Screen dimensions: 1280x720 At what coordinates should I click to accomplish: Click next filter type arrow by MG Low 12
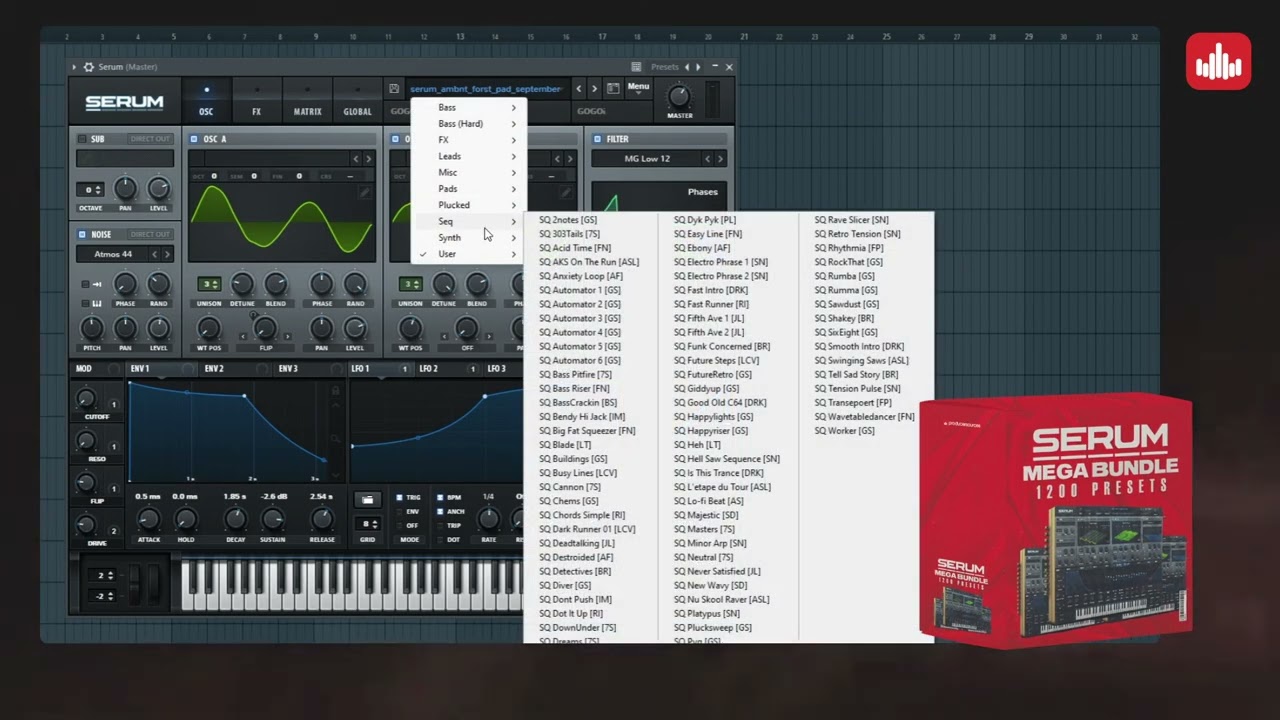click(720, 159)
